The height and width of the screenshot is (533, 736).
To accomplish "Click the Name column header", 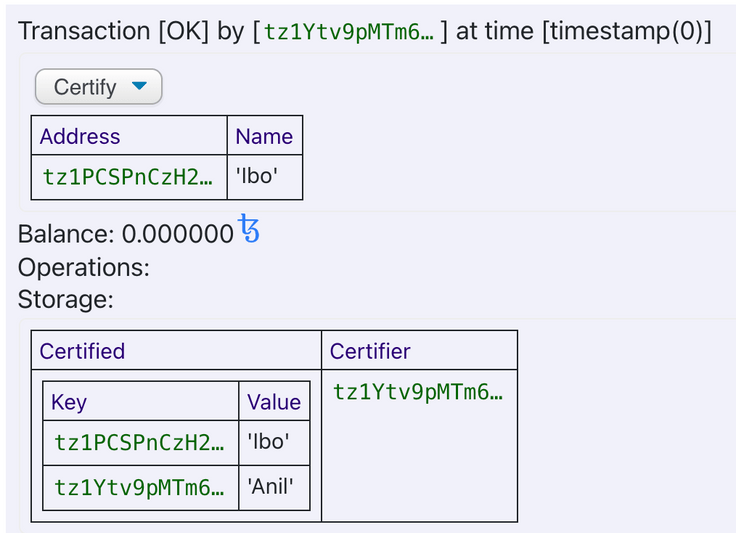I will [265, 136].
